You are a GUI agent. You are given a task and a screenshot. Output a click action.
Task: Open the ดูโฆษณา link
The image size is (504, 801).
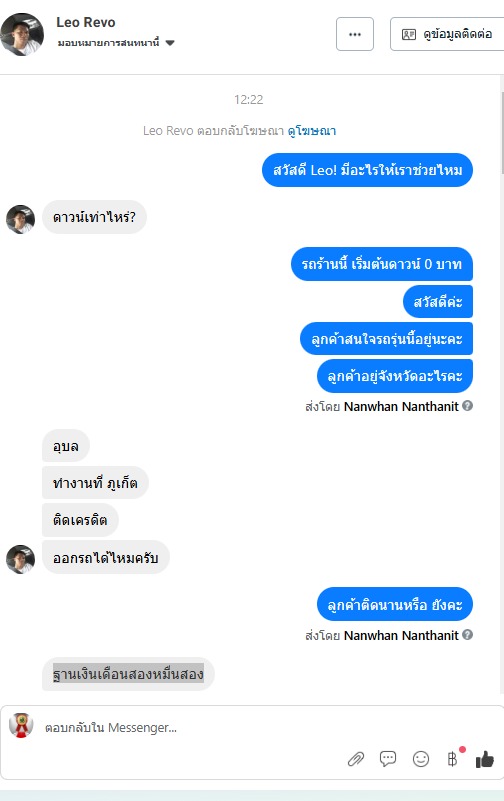point(311,131)
